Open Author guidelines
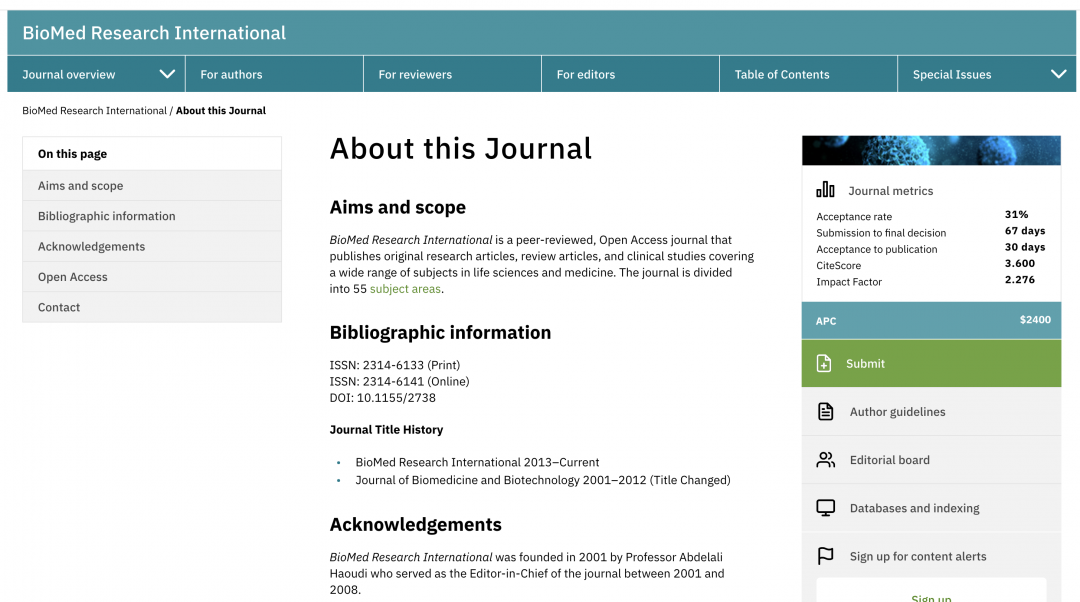The height and width of the screenshot is (602, 1080). [931, 411]
